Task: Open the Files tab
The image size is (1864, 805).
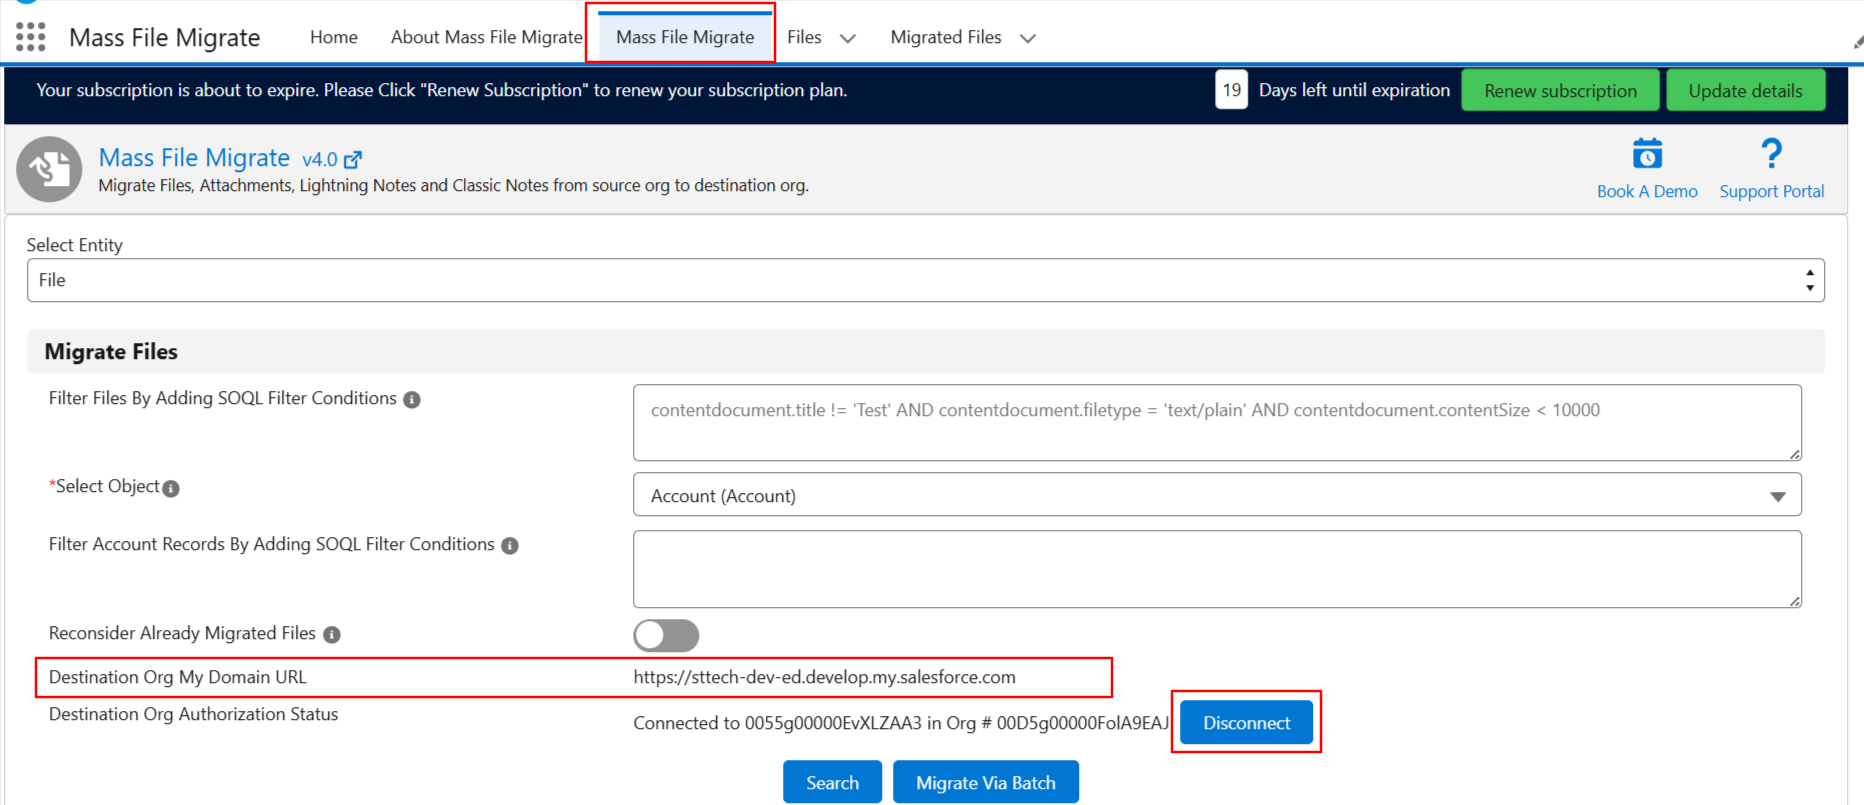Action: 804,37
